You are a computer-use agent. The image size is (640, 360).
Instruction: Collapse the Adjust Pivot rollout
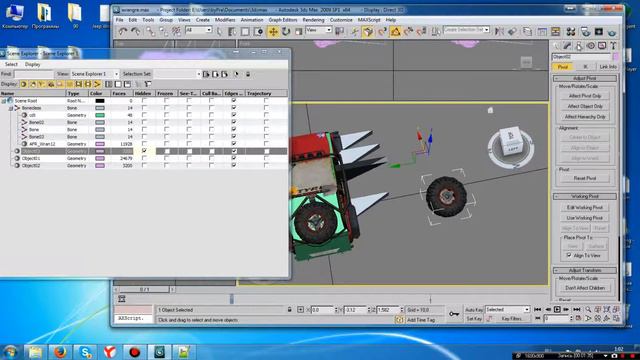pos(584,78)
